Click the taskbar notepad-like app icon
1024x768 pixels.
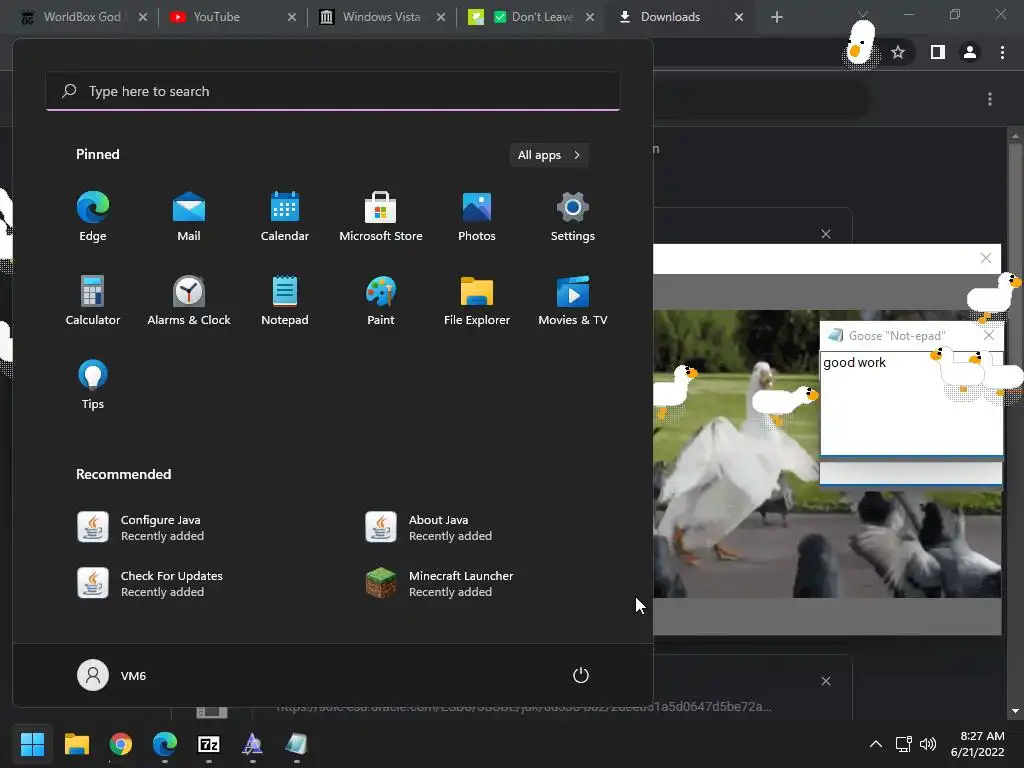(x=296, y=744)
